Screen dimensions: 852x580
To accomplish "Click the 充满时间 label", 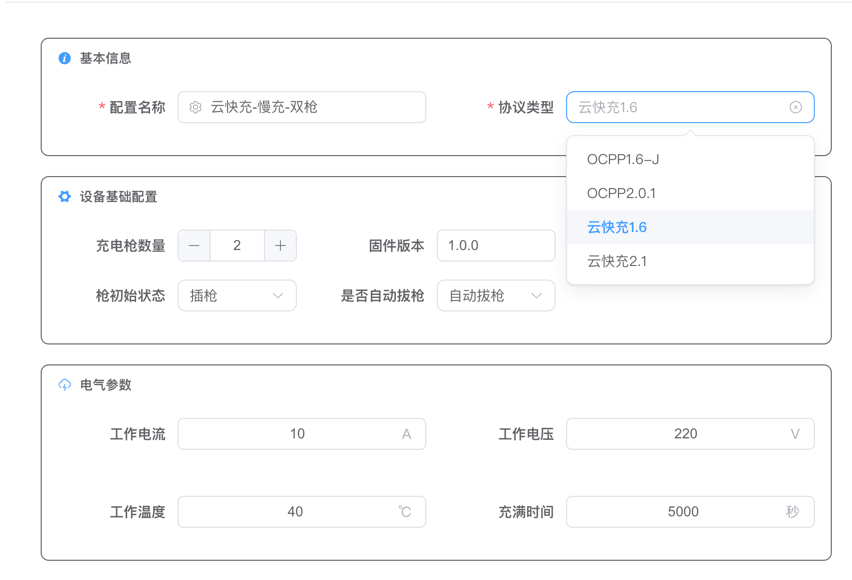I will tap(526, 512).
